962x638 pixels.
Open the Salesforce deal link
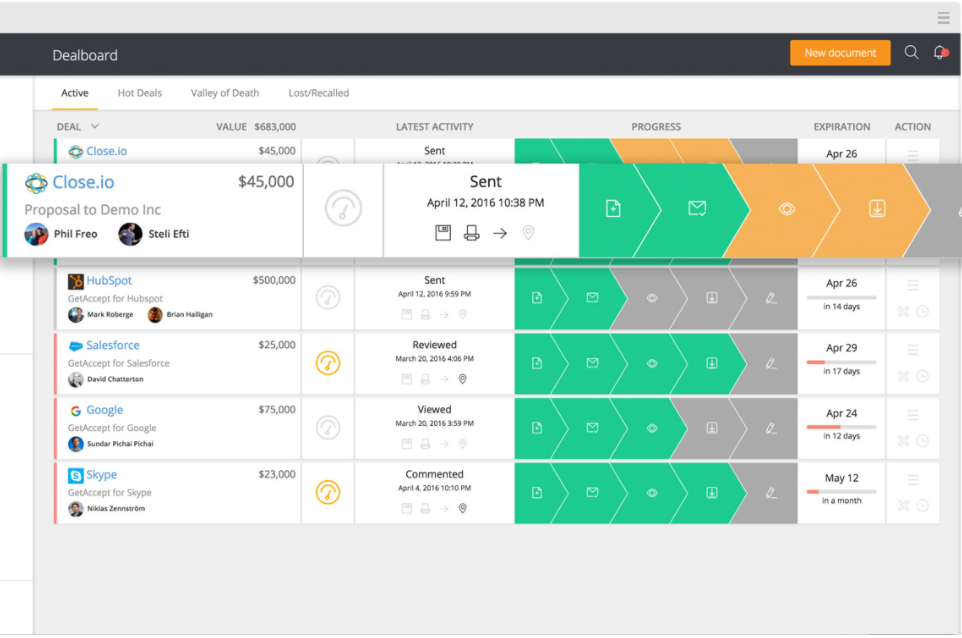112,345
